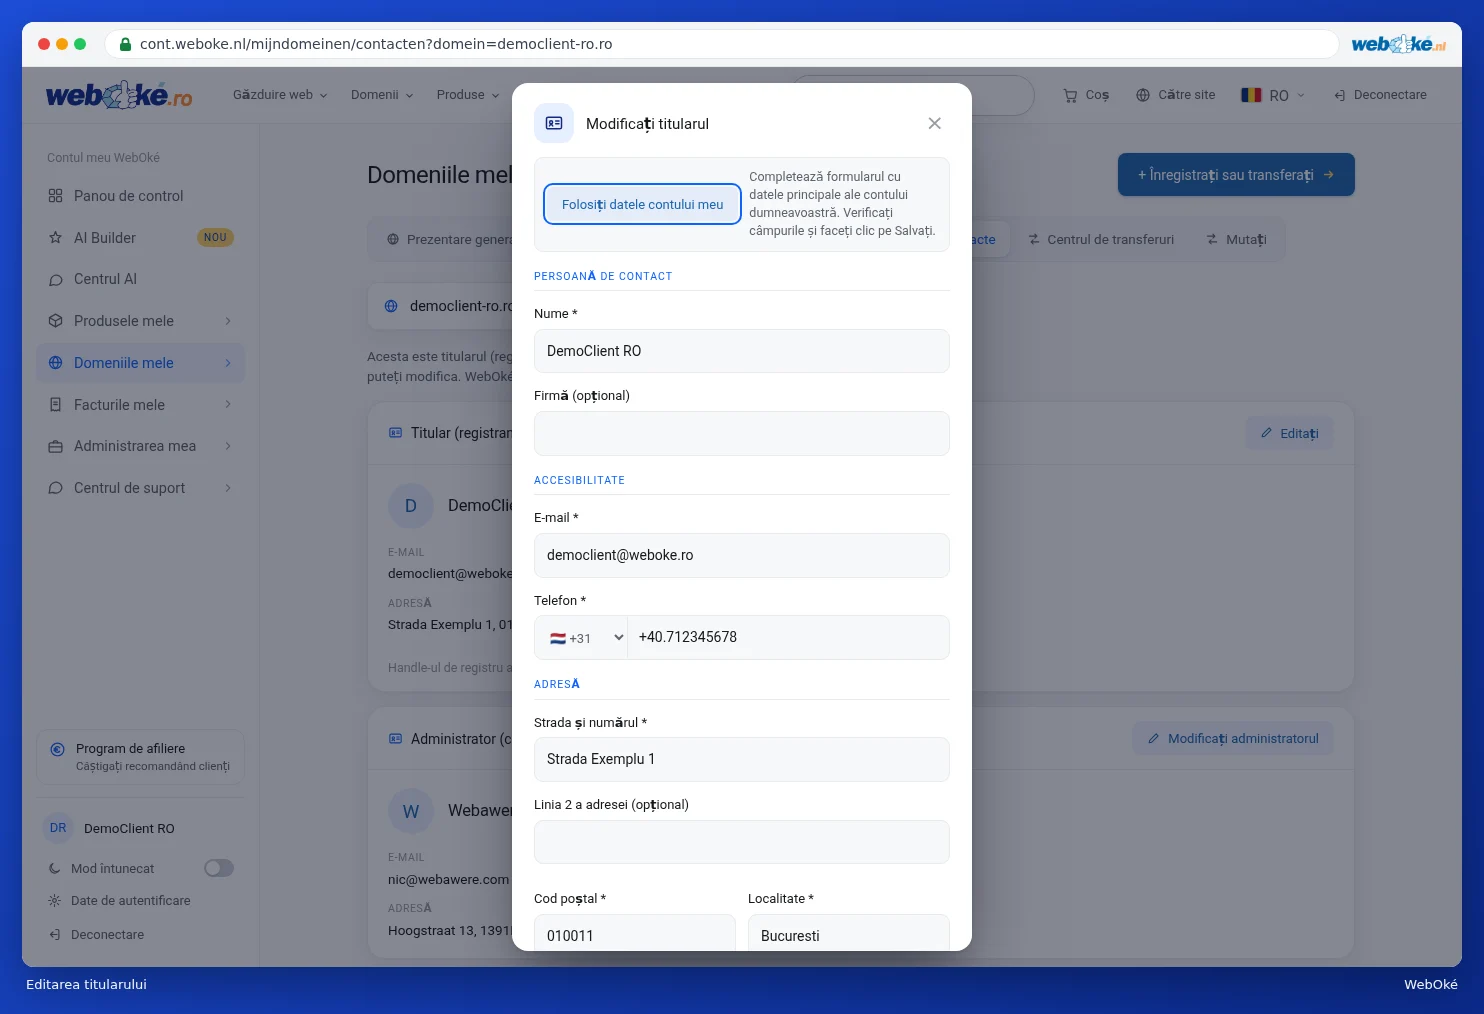Viewport: 1484px width, 1014px height.
Task: Click Înregistrați sau transferați button
Action: (x=1236, y=175)
